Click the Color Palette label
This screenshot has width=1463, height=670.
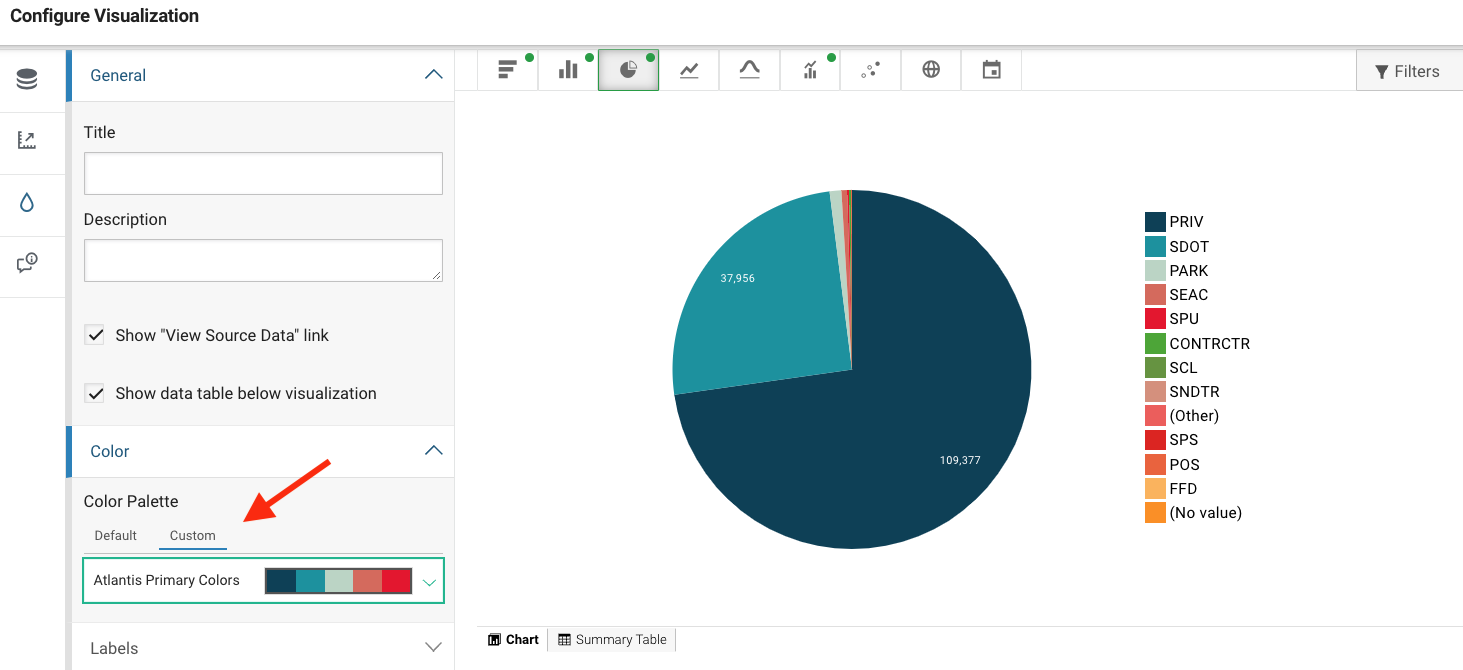(131, 501)
